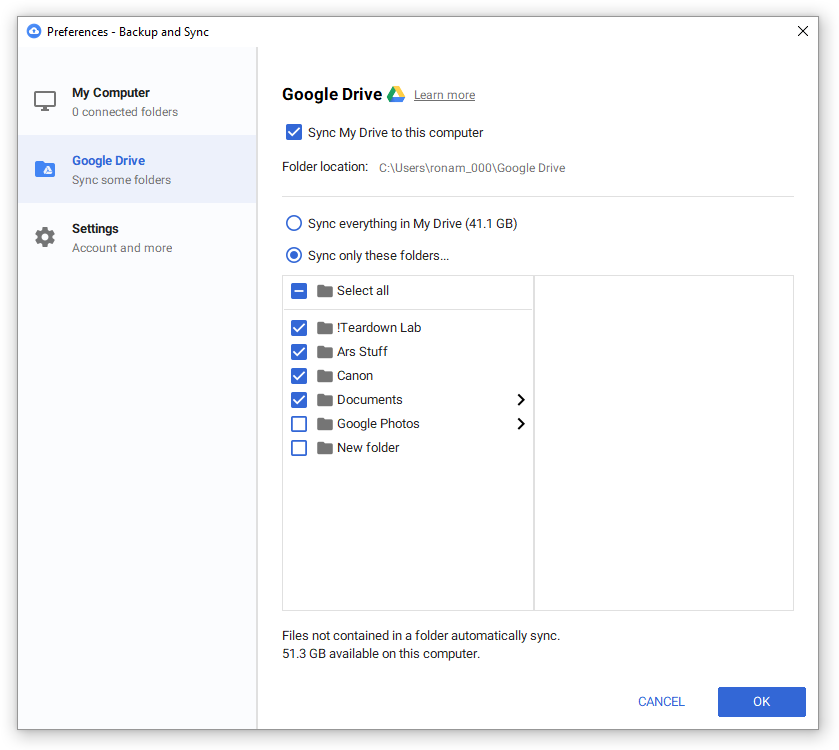Confirm preferences with OK button
Image resolution: width=839 pixels, height=750 pixels.
tap(761, 701)
